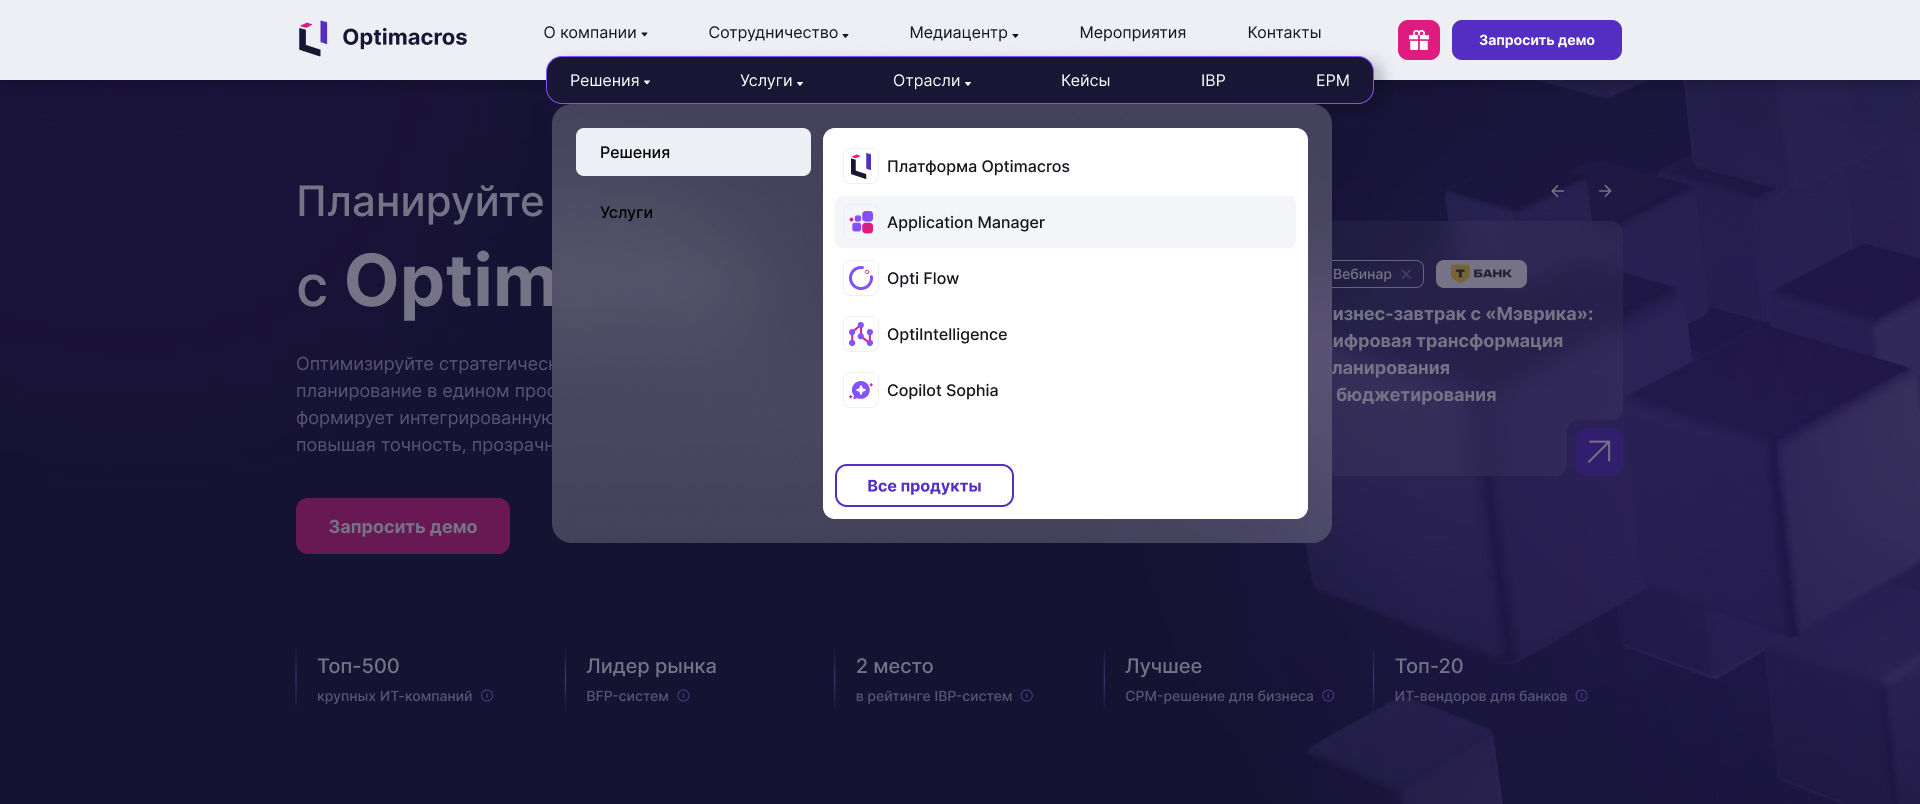
Task: Click info icon next to BFP-систем
Action: (x=684, y=696)
